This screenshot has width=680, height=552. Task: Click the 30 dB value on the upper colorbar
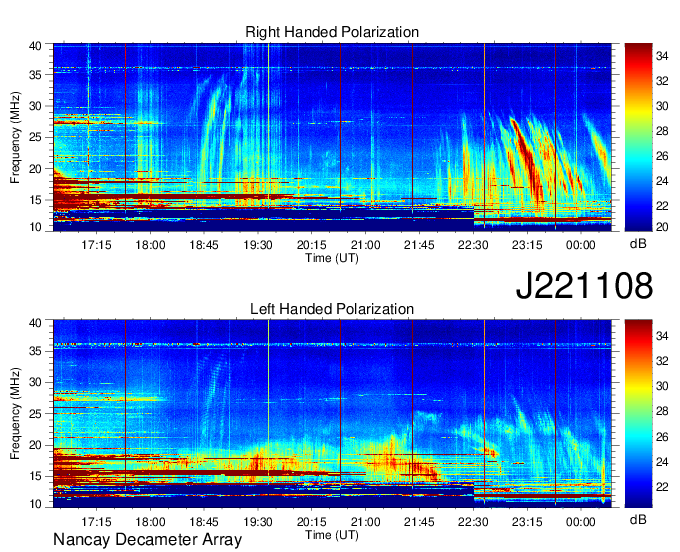(662, 106)
